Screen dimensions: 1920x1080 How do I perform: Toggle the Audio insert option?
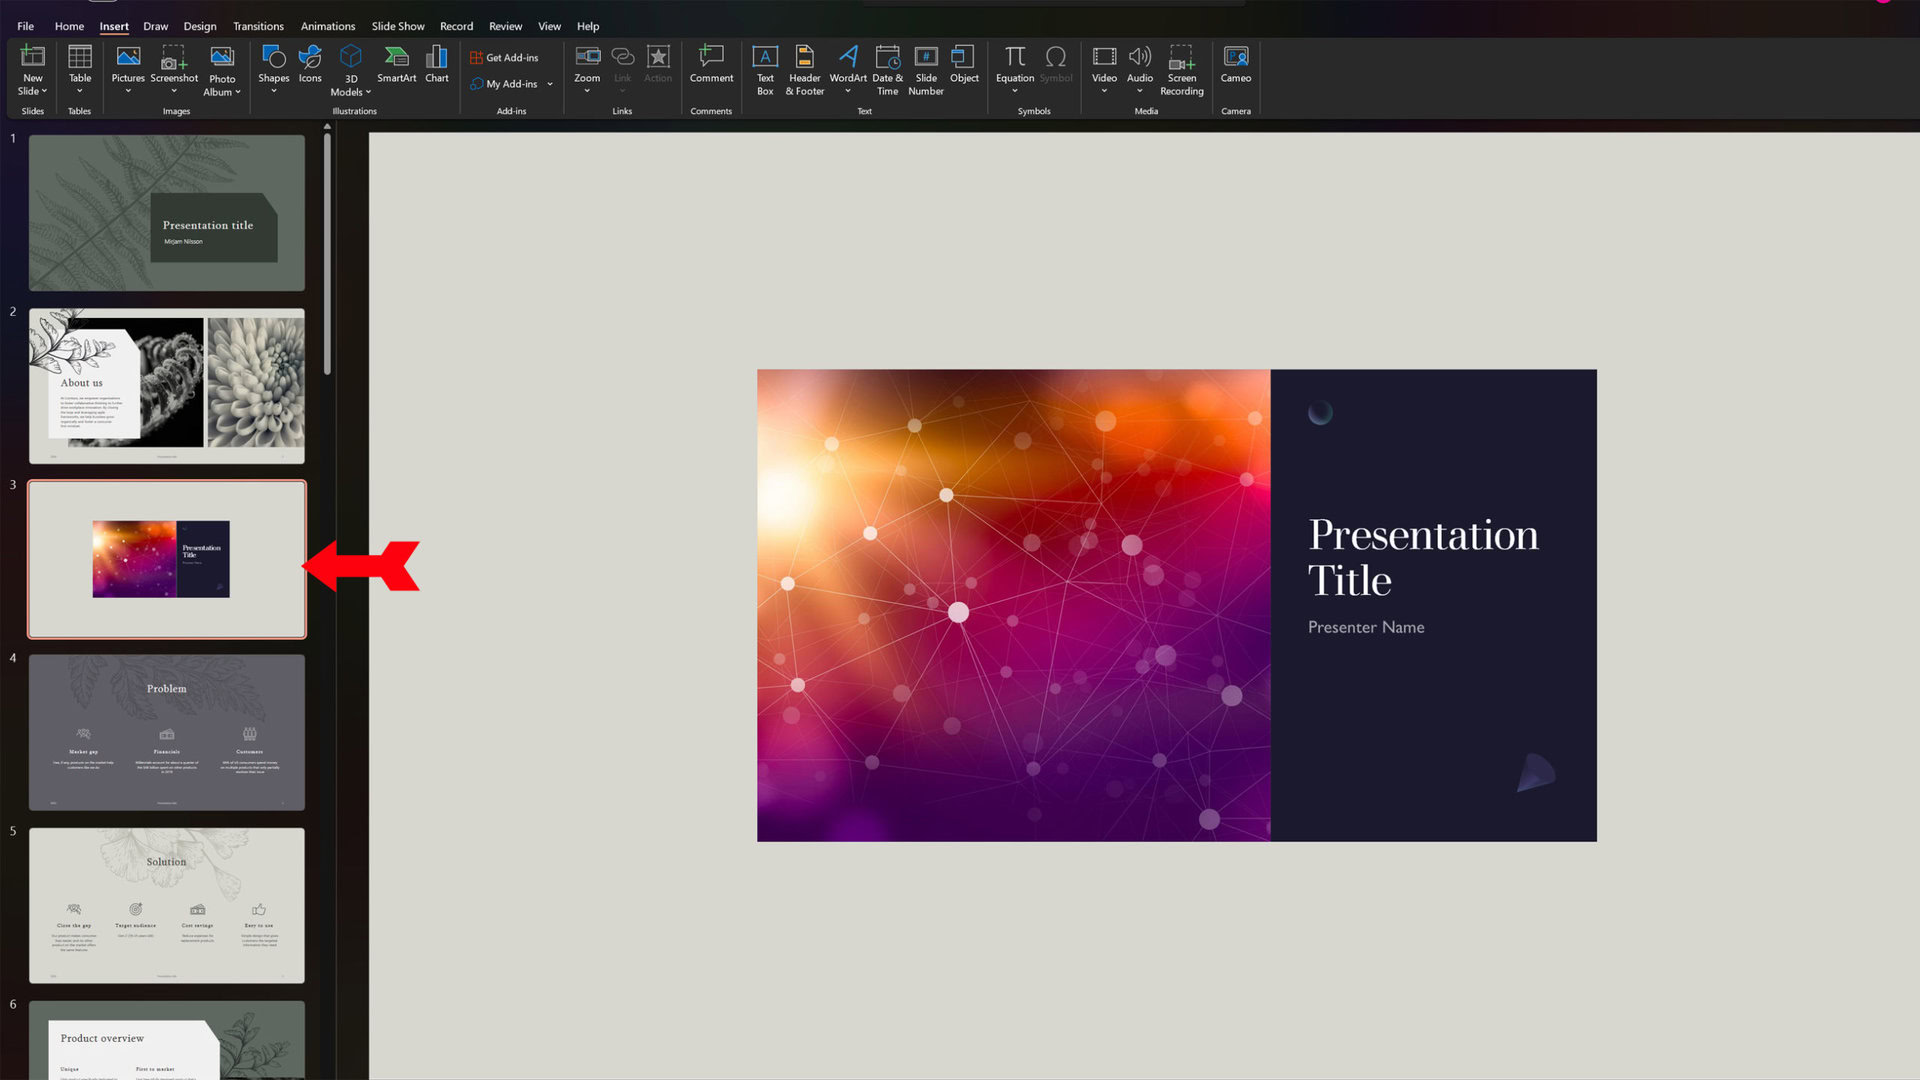[x=1139, y=73]
